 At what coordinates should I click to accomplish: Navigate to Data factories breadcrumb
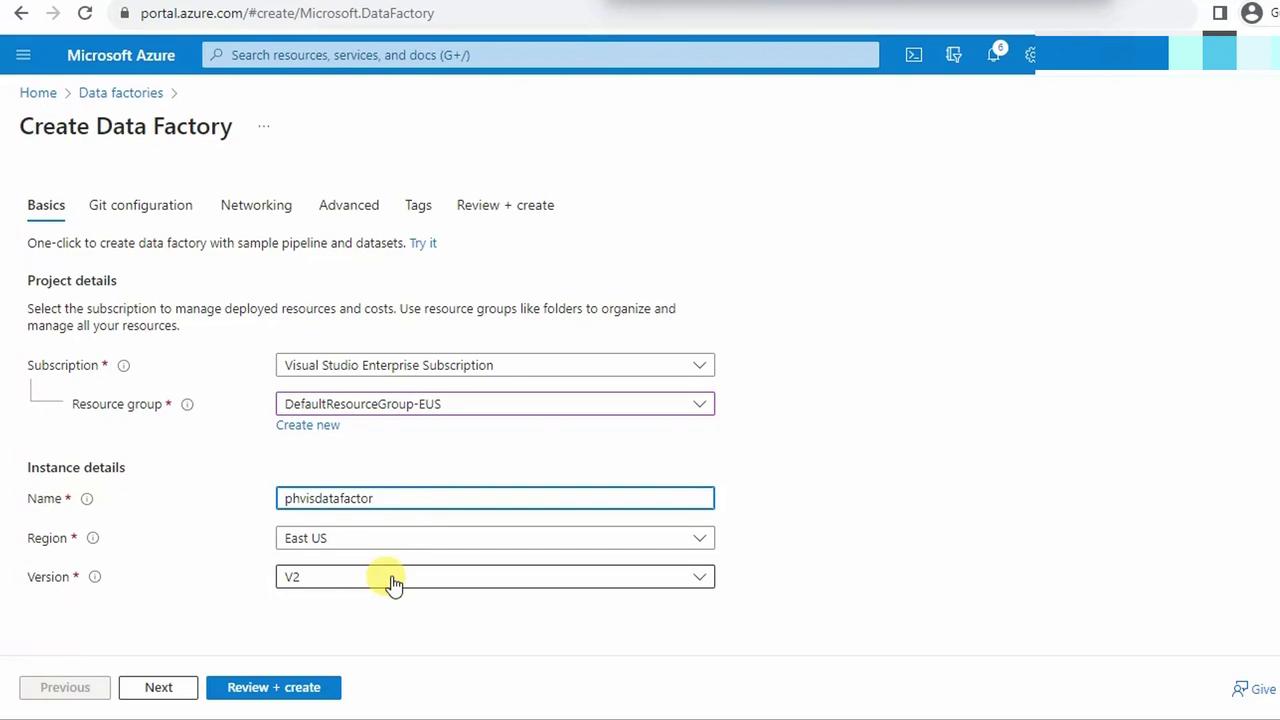(x=121, y=93)
